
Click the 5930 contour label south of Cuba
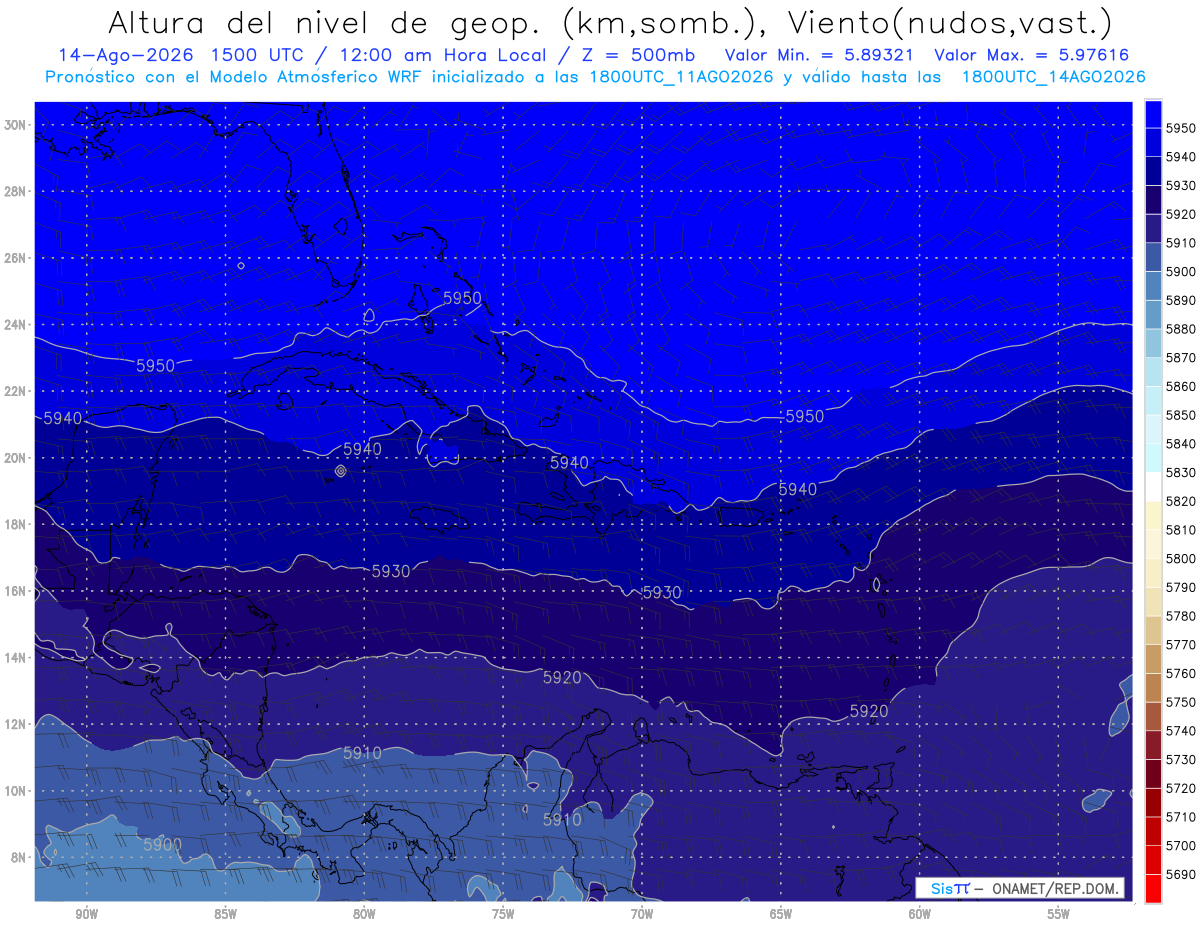(x=391, y=571)
